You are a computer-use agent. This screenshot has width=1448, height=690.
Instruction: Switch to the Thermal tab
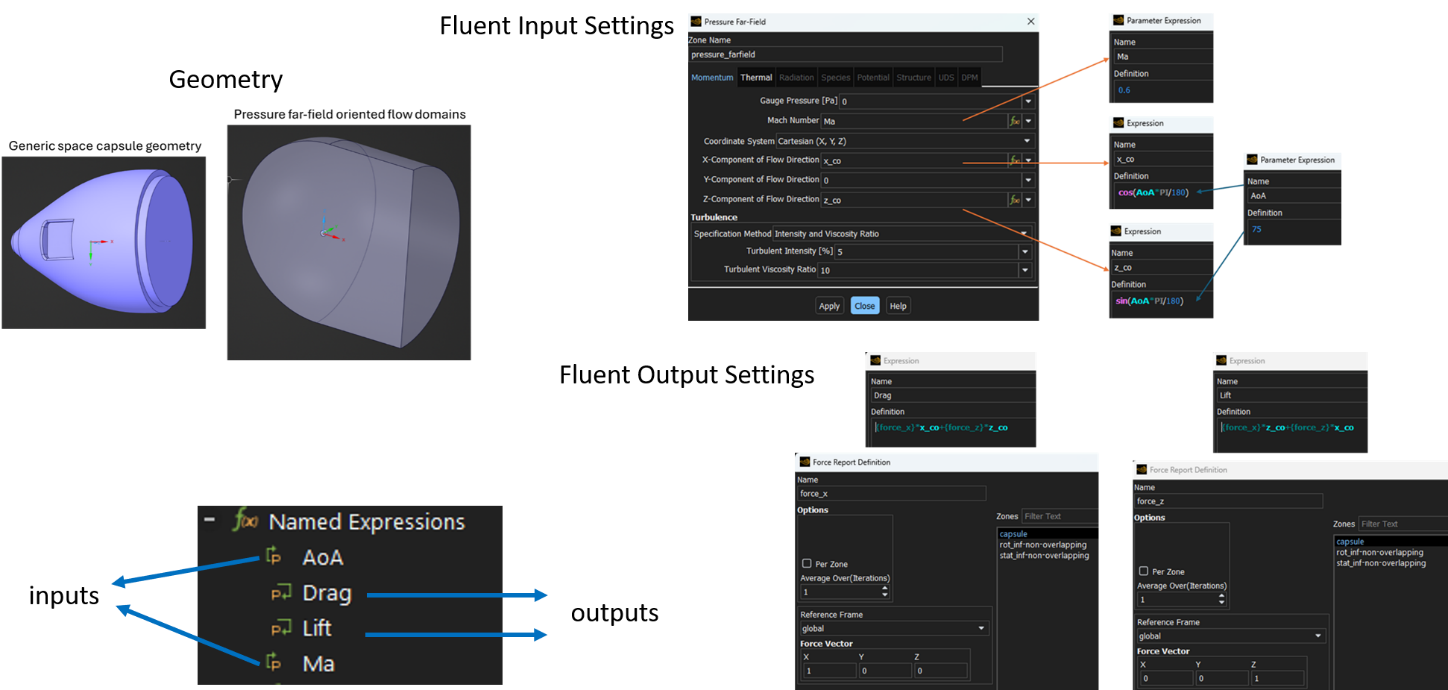(x=756, y=78)
